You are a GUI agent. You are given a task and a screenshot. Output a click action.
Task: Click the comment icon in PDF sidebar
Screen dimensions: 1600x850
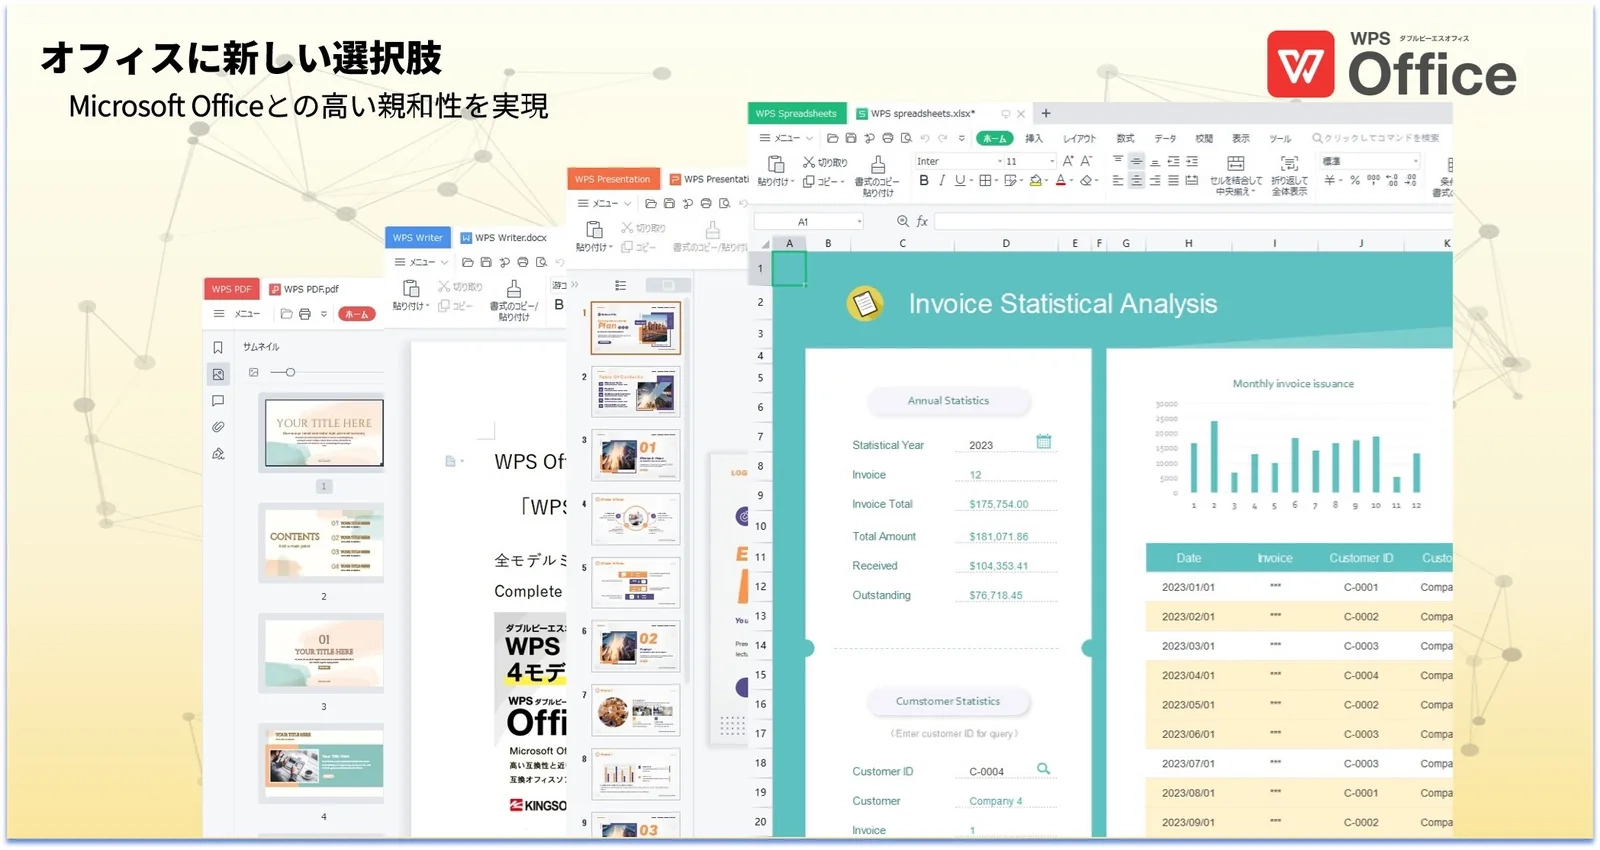[x=218, y=401]
